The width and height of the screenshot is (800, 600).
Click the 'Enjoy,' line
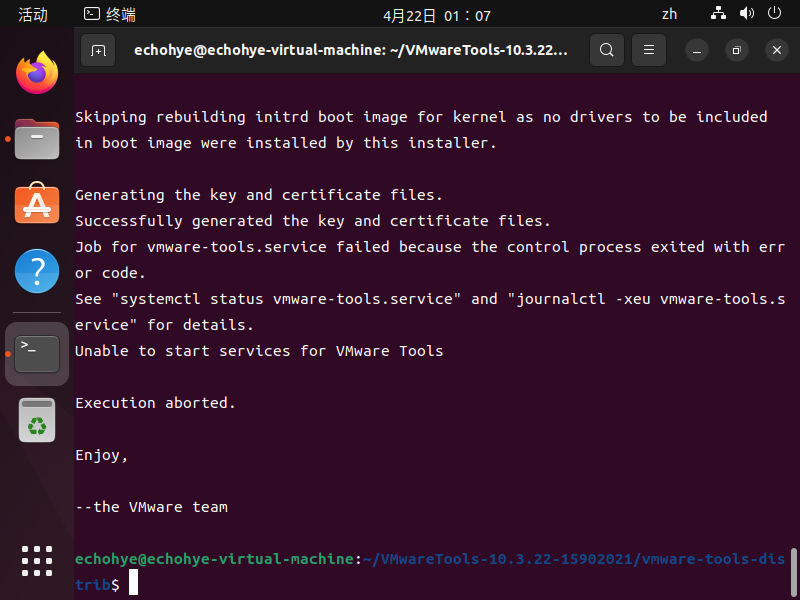click(x=102, y=455)
